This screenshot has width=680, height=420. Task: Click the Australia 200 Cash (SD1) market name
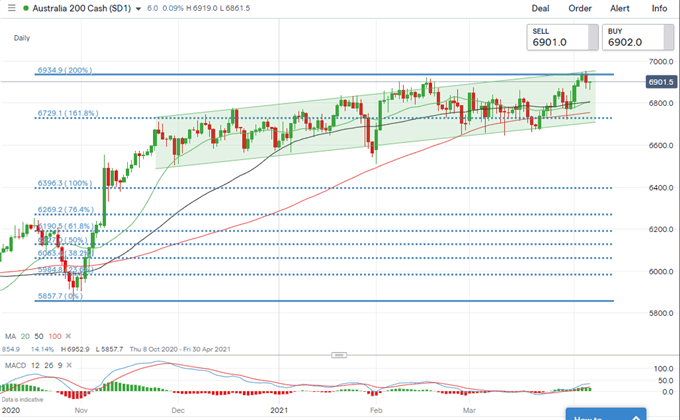[x=82, y=8]
